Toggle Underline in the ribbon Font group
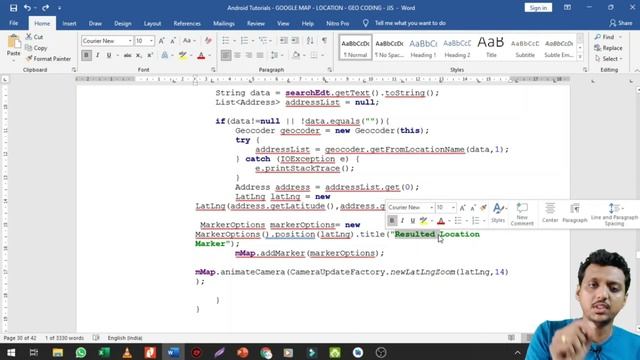The width and height of the screenshot is (640, 360). click(109, 55)
